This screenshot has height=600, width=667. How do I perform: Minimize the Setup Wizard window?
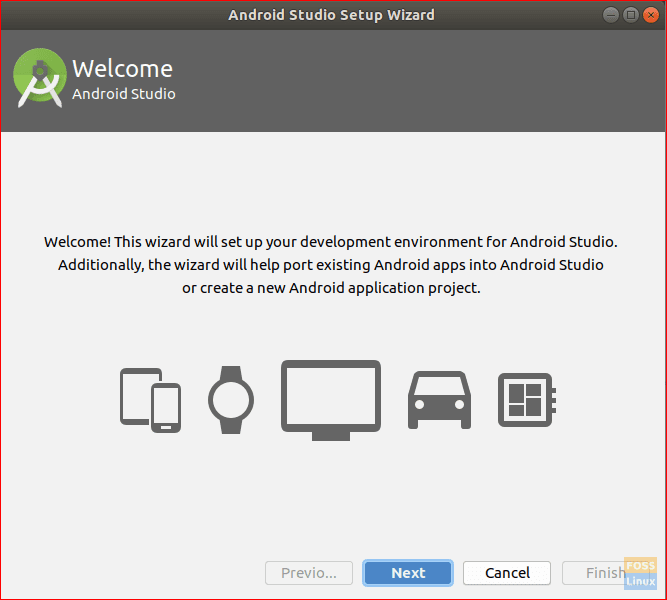coord(611,15)
